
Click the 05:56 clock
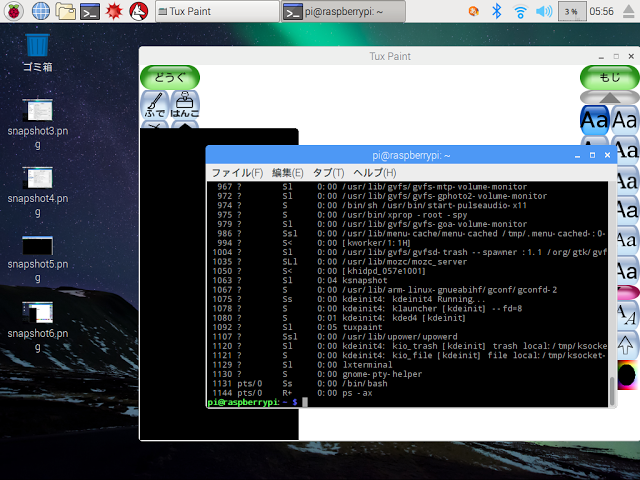(x=601, y=11)
